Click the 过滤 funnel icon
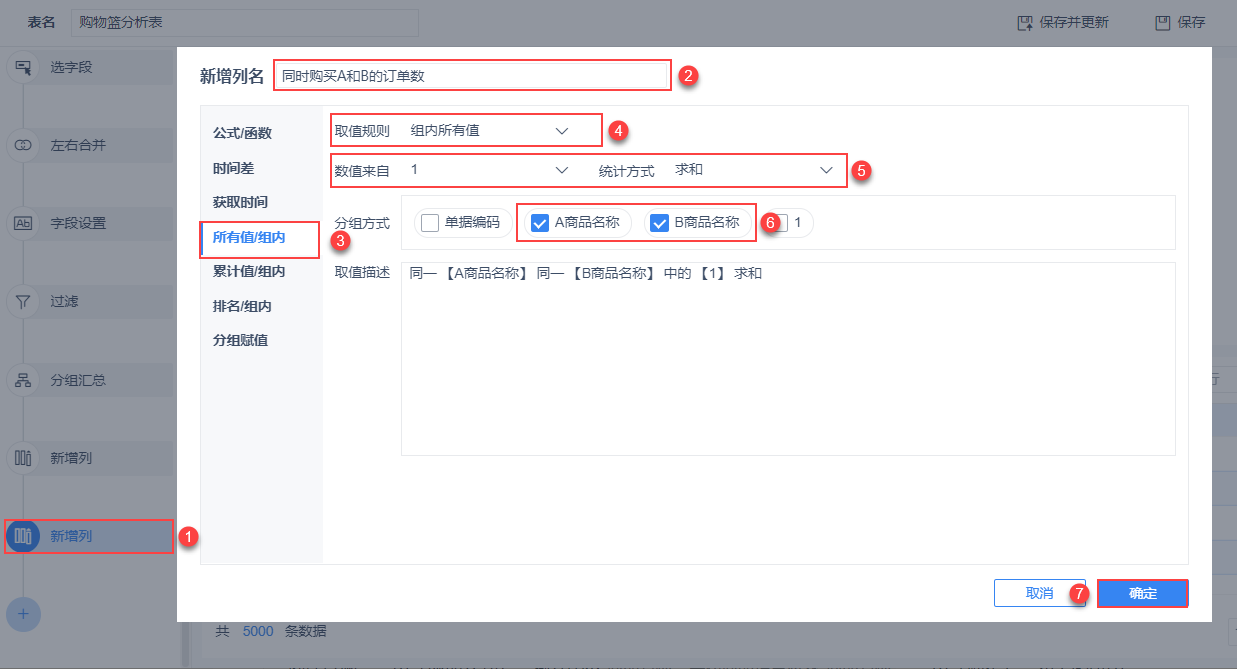 [23, 302]
